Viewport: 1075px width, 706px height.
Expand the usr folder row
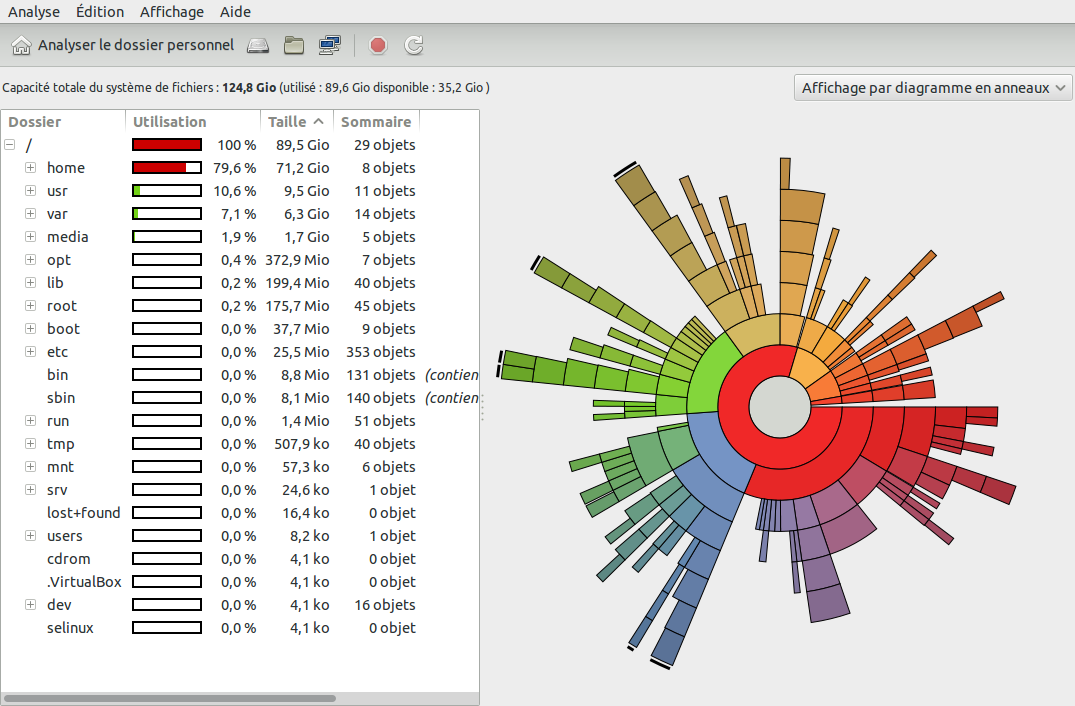click(30, 191)
